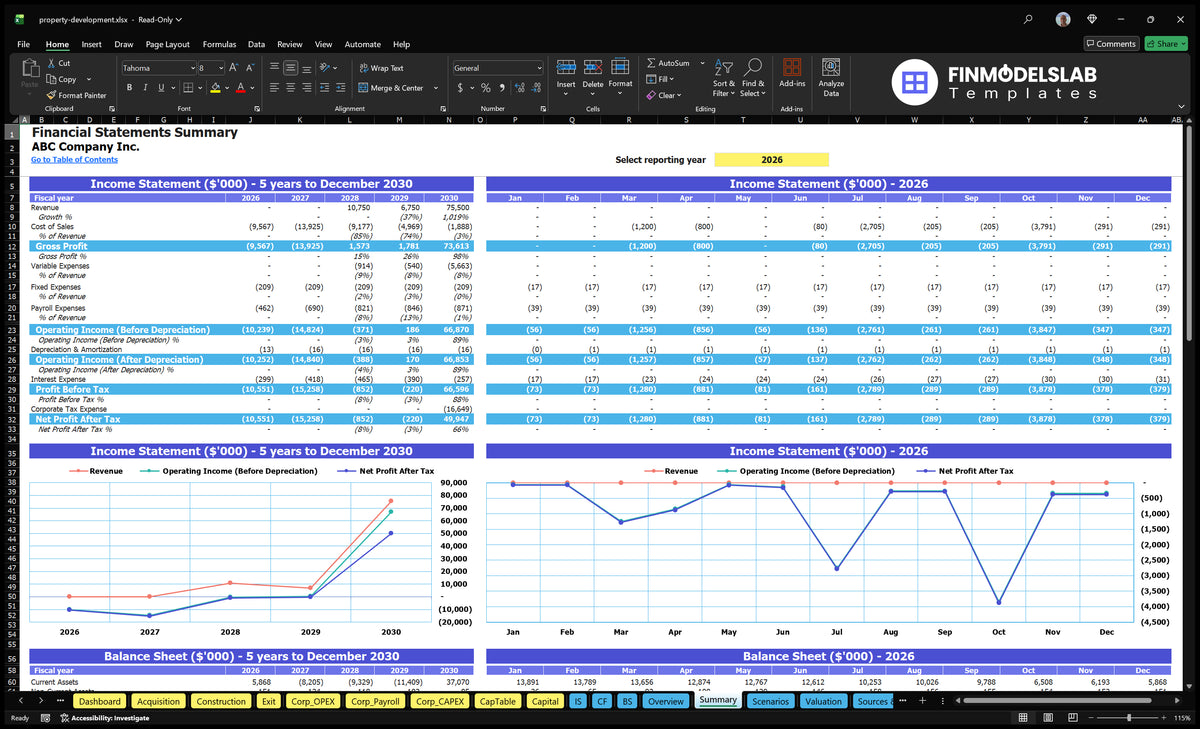The width and height of the screenshot is (1200, 729).
Task: Decrease decimal places
Action: click(536, 88)
